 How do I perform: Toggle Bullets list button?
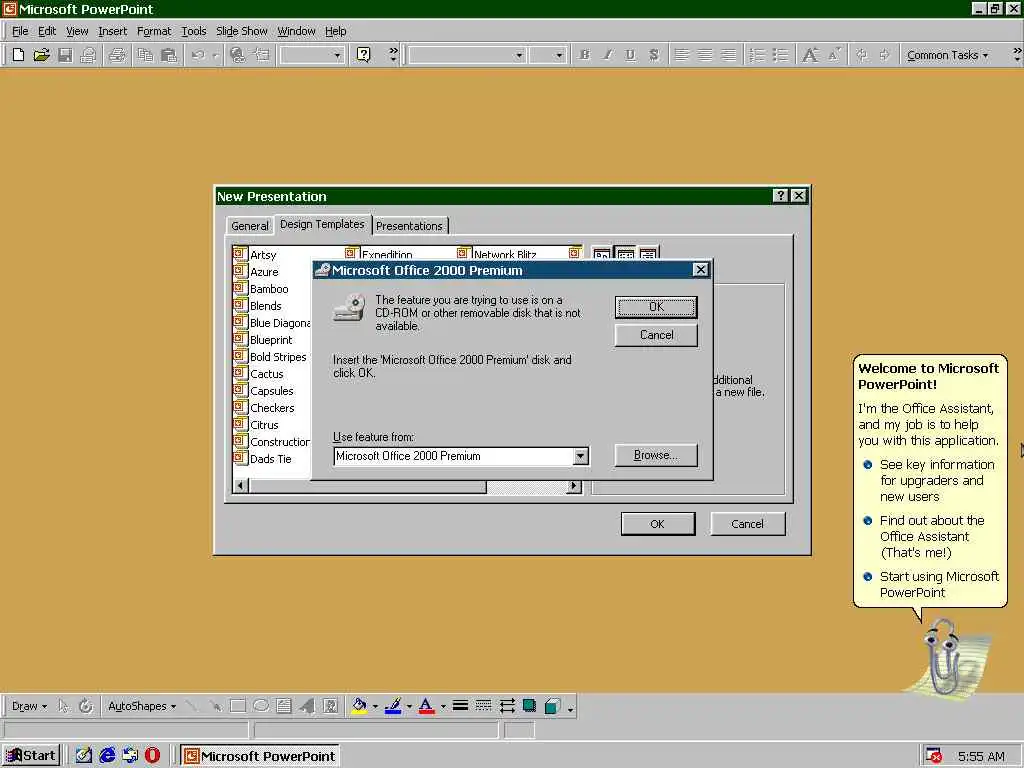tap(780, 55)
